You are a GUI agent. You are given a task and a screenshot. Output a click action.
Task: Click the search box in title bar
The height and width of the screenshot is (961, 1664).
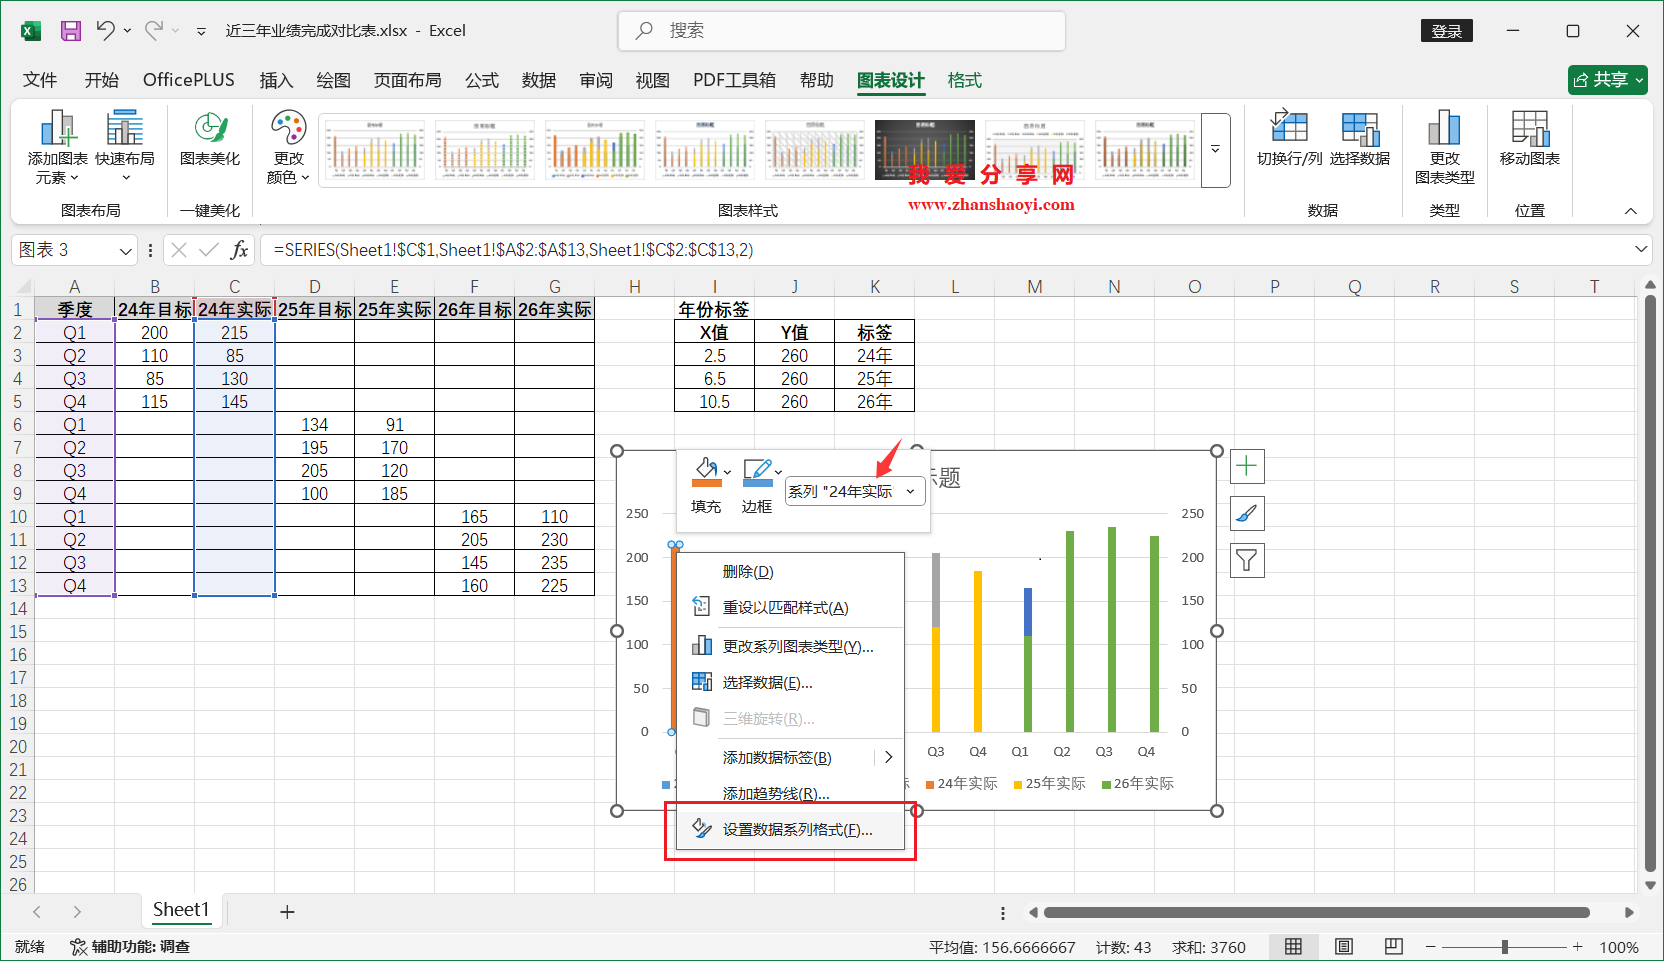[x=842, y=31]
